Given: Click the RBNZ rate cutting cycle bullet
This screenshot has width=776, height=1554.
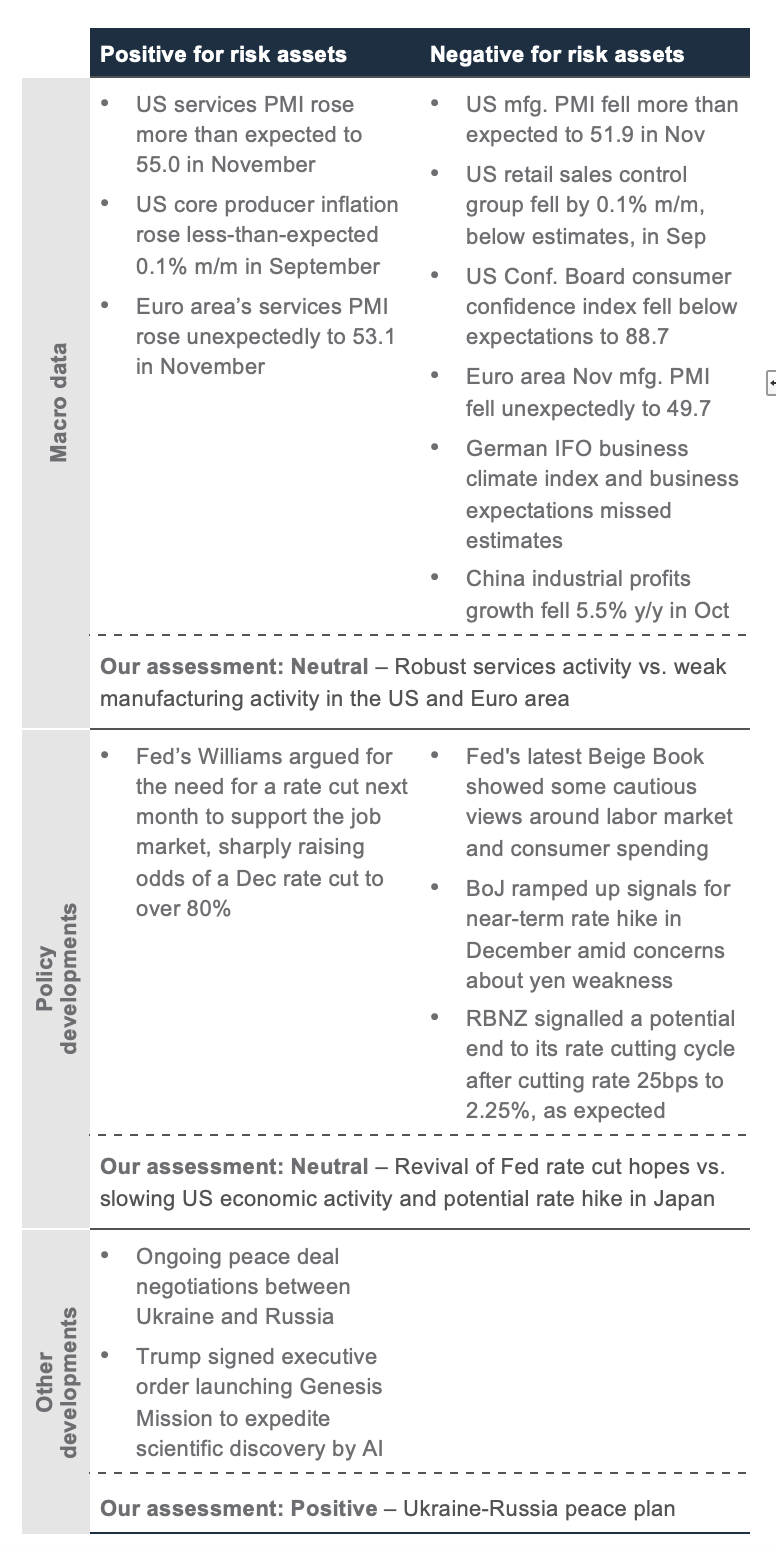Looking at the screenshot, I should (x=599, y=1064).
